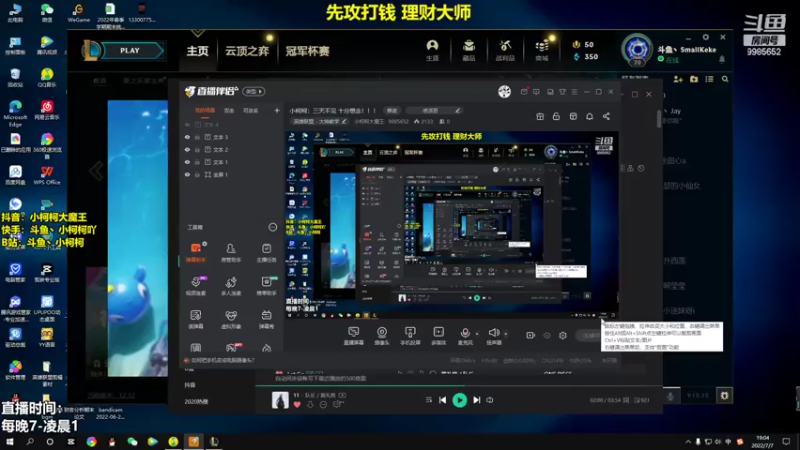800x450 pixels.
Task: Expand the microphone options arrow
Action: coord(477,334)
